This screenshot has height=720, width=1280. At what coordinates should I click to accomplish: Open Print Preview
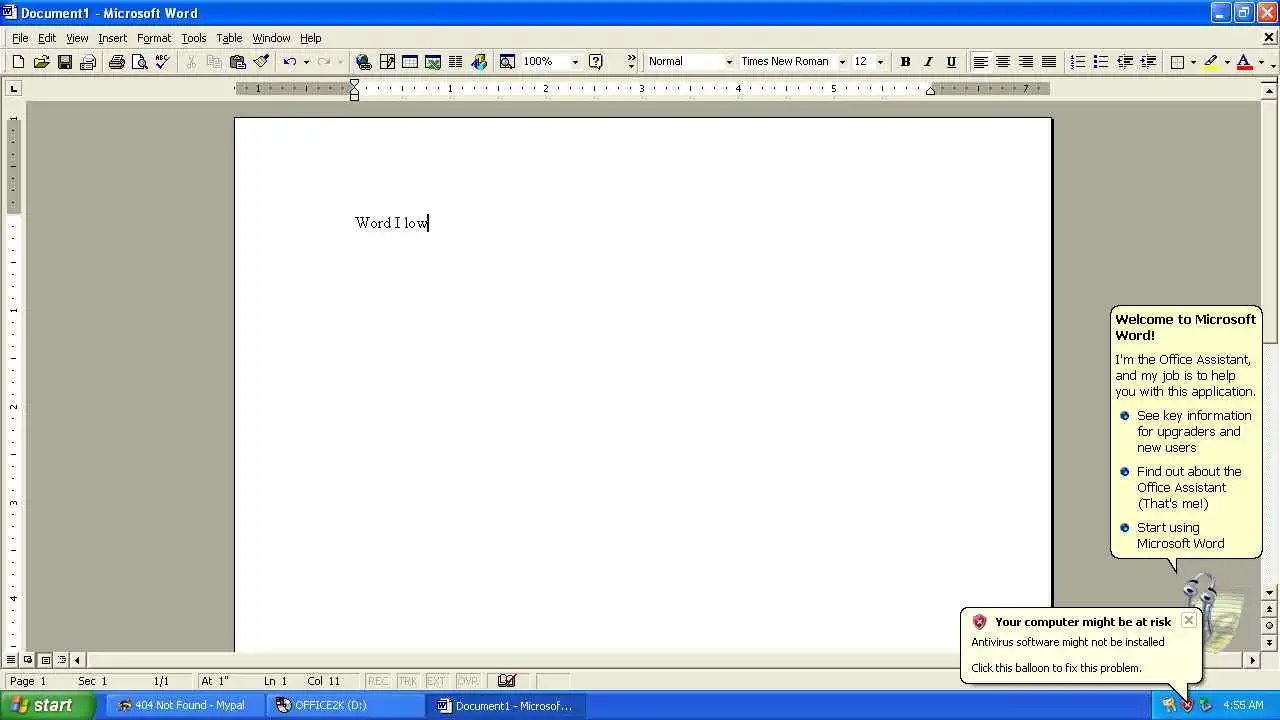[139, 62]
